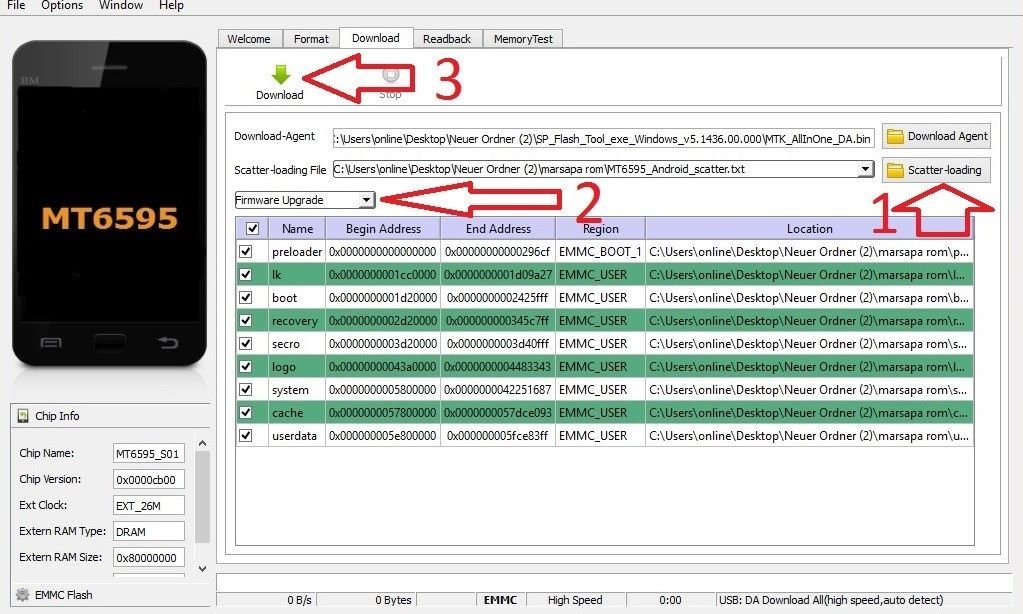Click the EMMC Flash label
Image resolution: width=1023 pixels, height=614 pixels.
[x=64, y=594]
